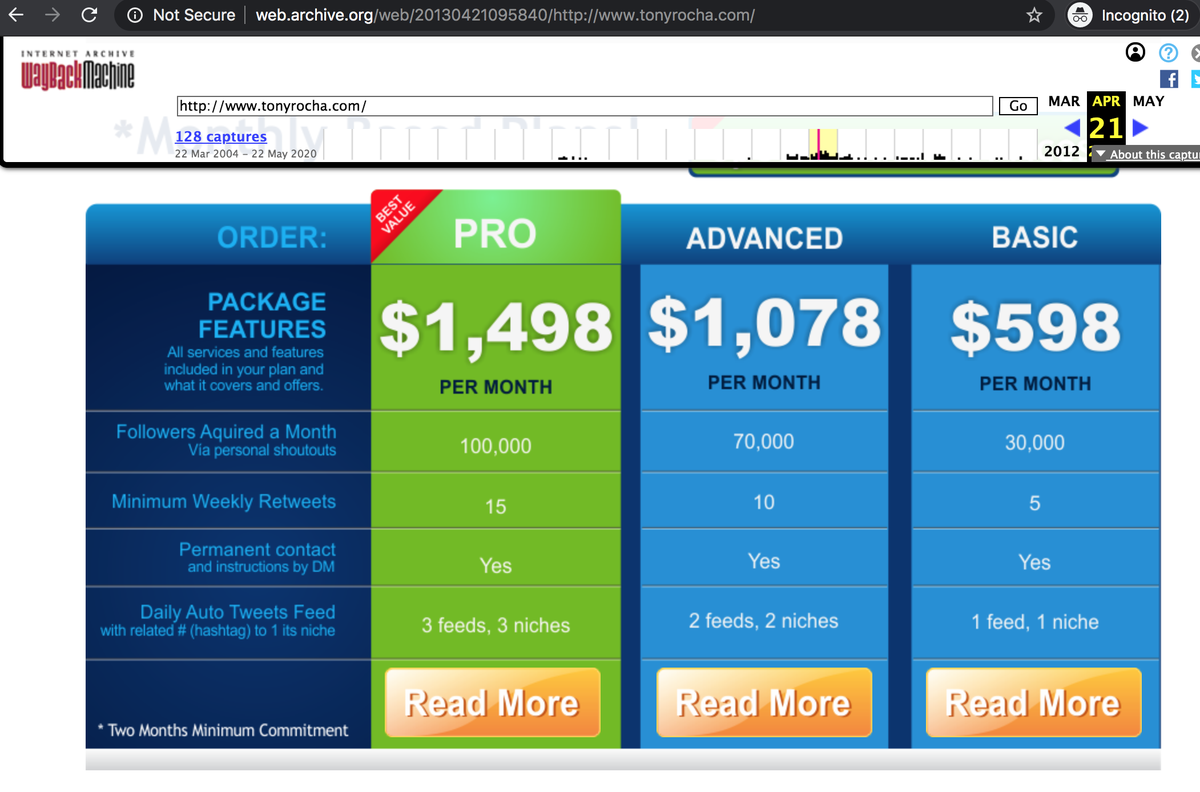The height and width of the screenshot is (792, 1200).
Task: Go to the next capture with right arrow
Action: tap(1140, 128)
